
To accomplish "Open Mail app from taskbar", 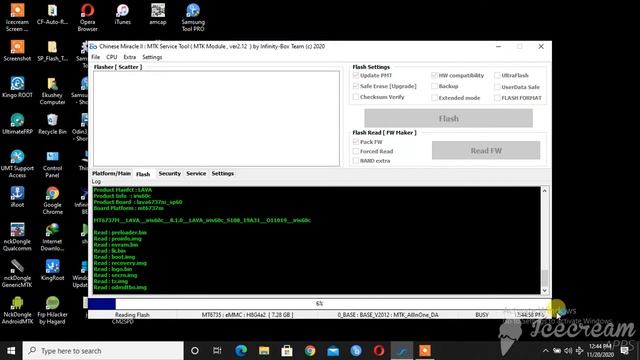I will tap(333, 351).
